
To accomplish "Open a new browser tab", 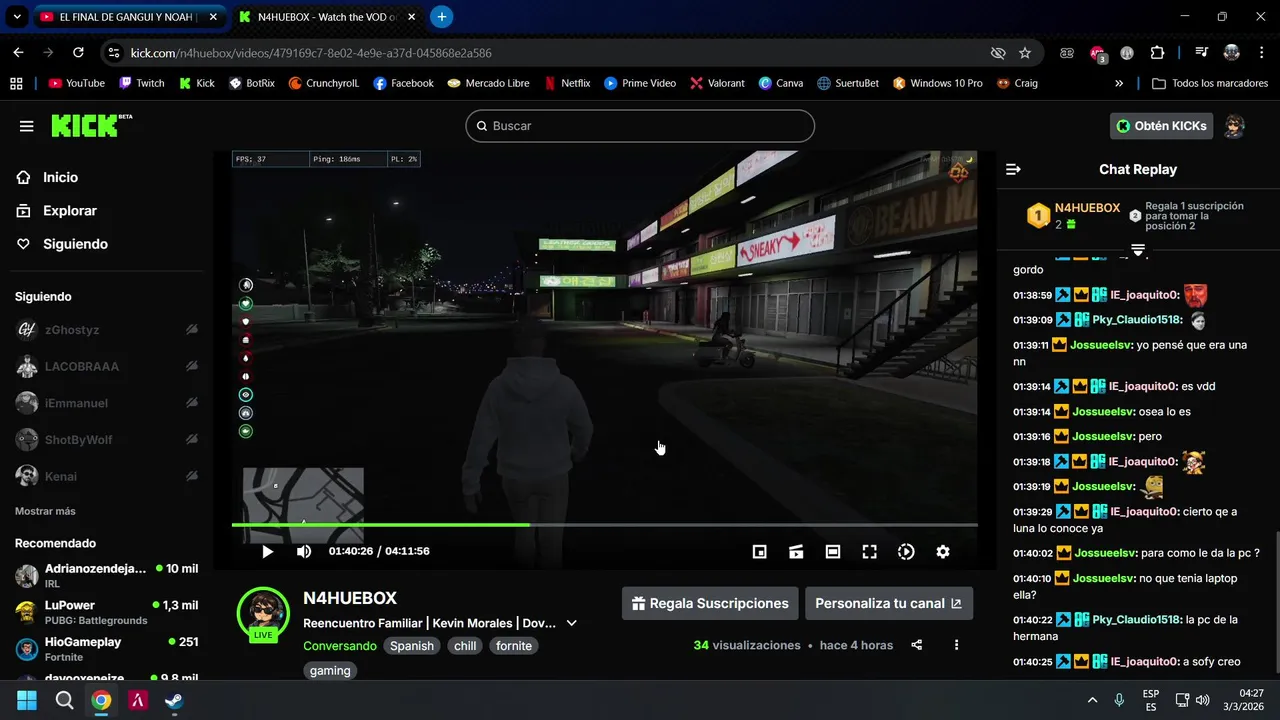I will tap(441, 17).
